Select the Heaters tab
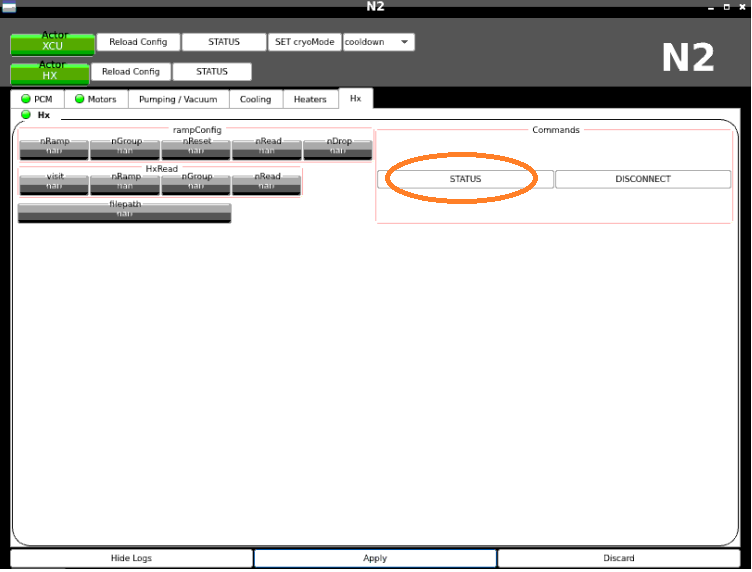This screenshot has height=572, width=752. pos(310,99)
